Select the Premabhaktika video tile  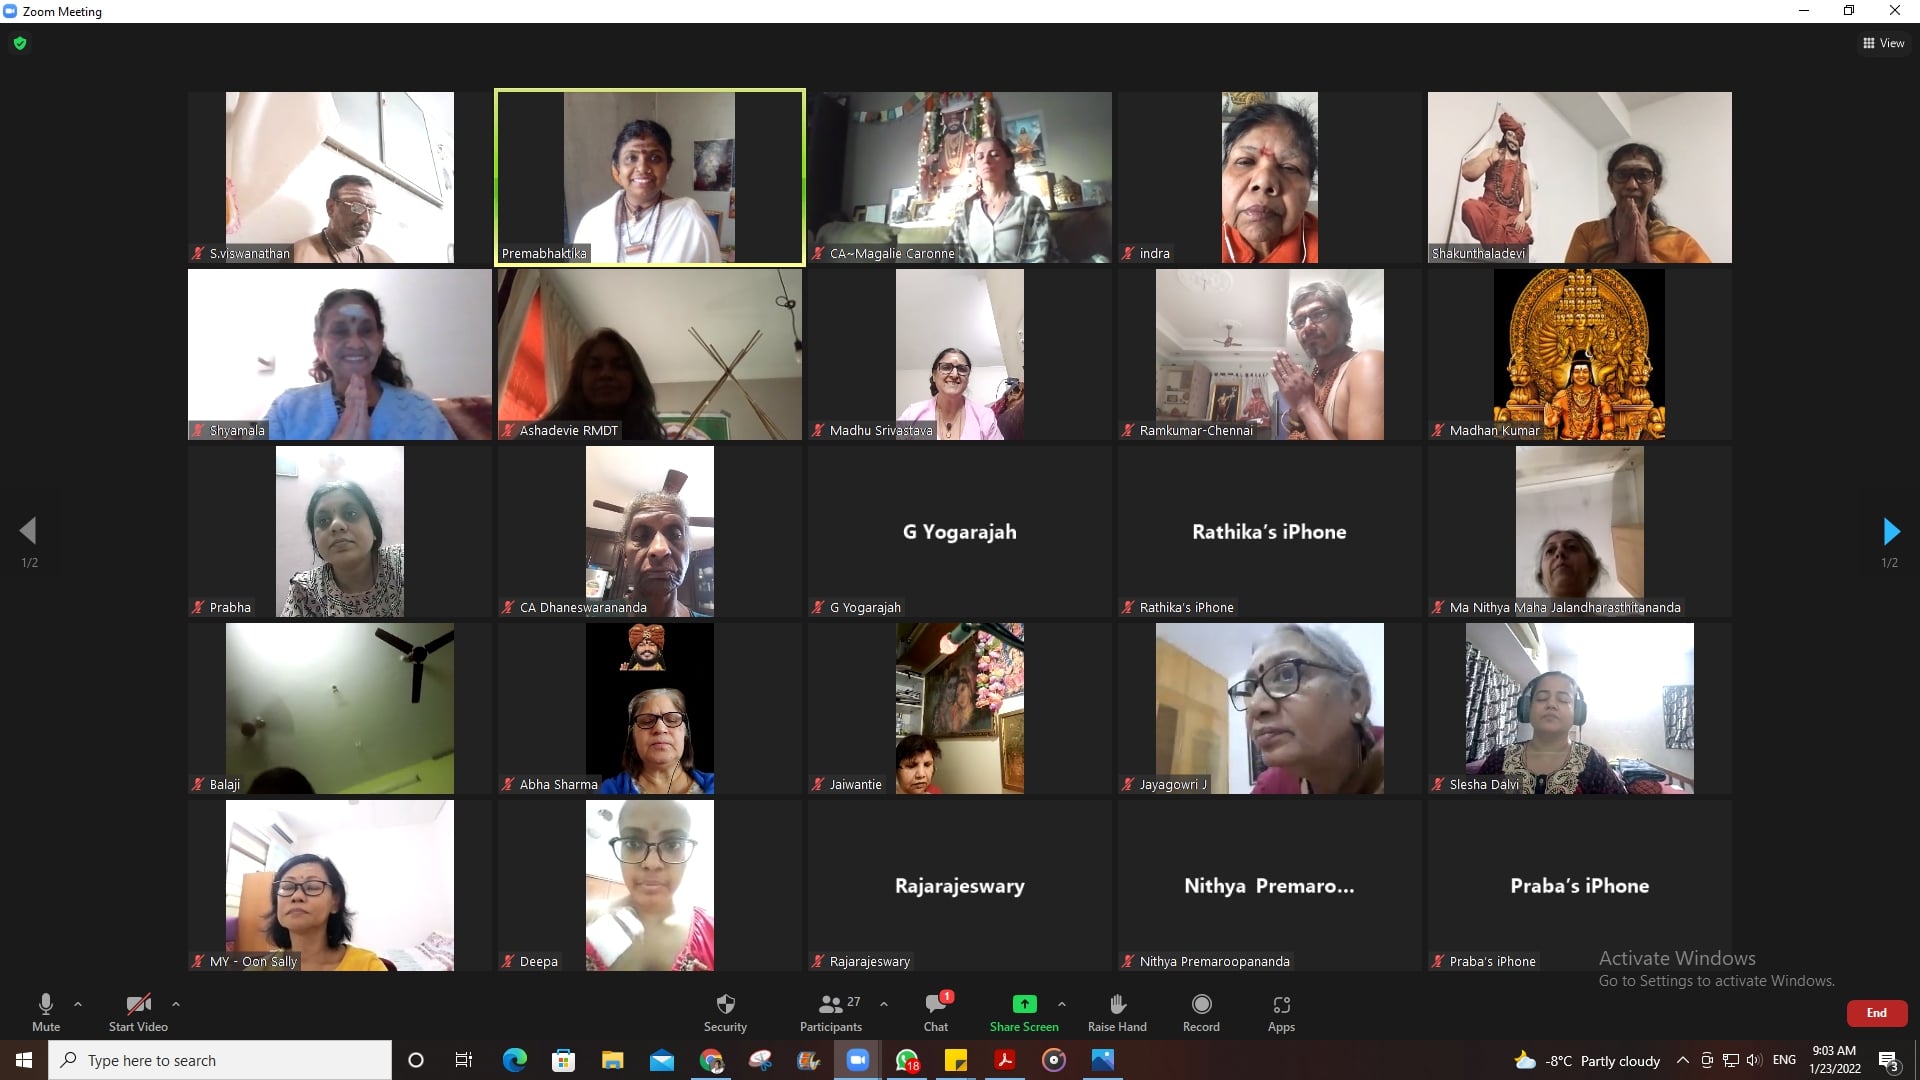pyautogui.click(x=650, y=177)
